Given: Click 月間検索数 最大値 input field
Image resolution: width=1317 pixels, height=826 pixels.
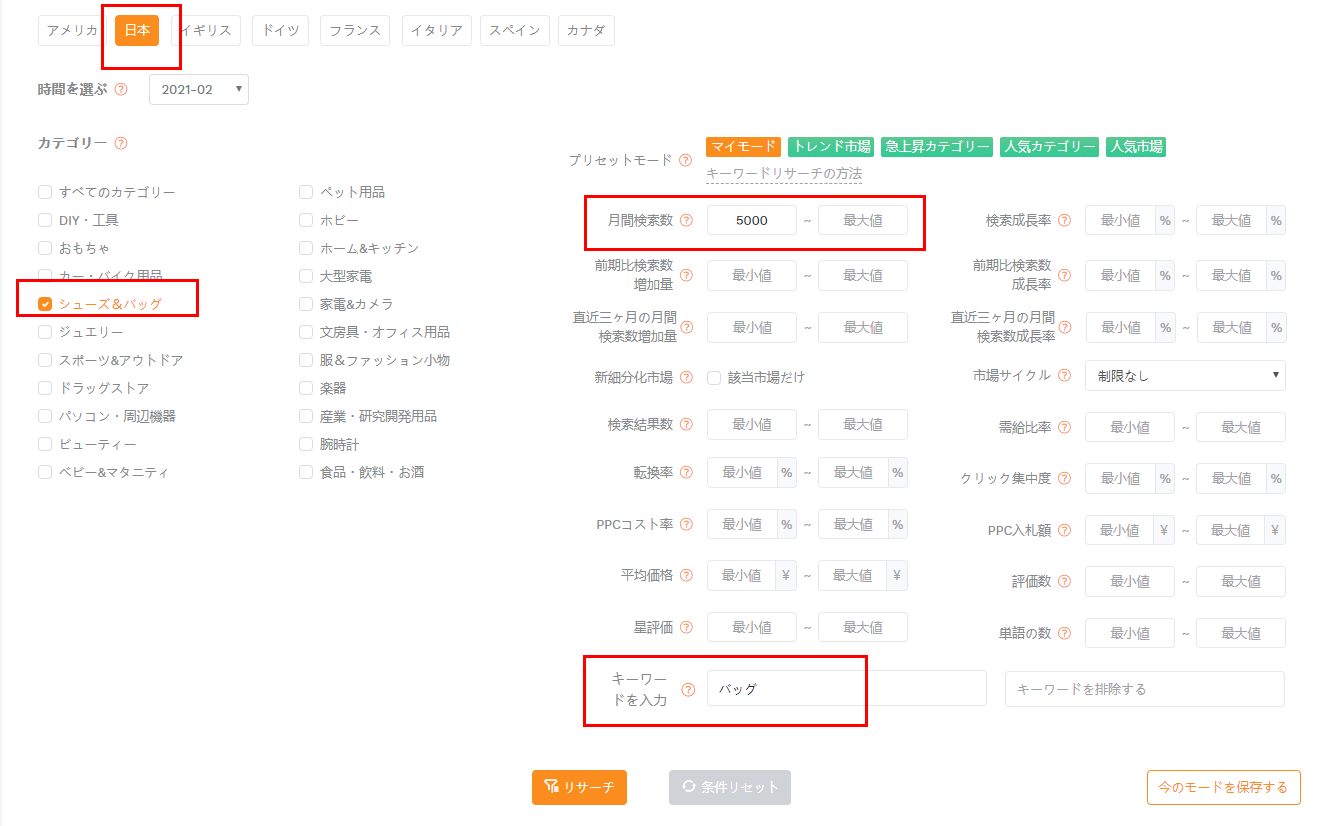Looking at the screenshot, I should coord(863,220).
